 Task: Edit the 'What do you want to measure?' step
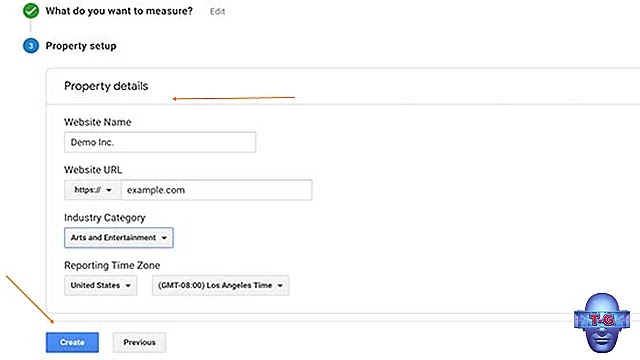pos(217,11)
